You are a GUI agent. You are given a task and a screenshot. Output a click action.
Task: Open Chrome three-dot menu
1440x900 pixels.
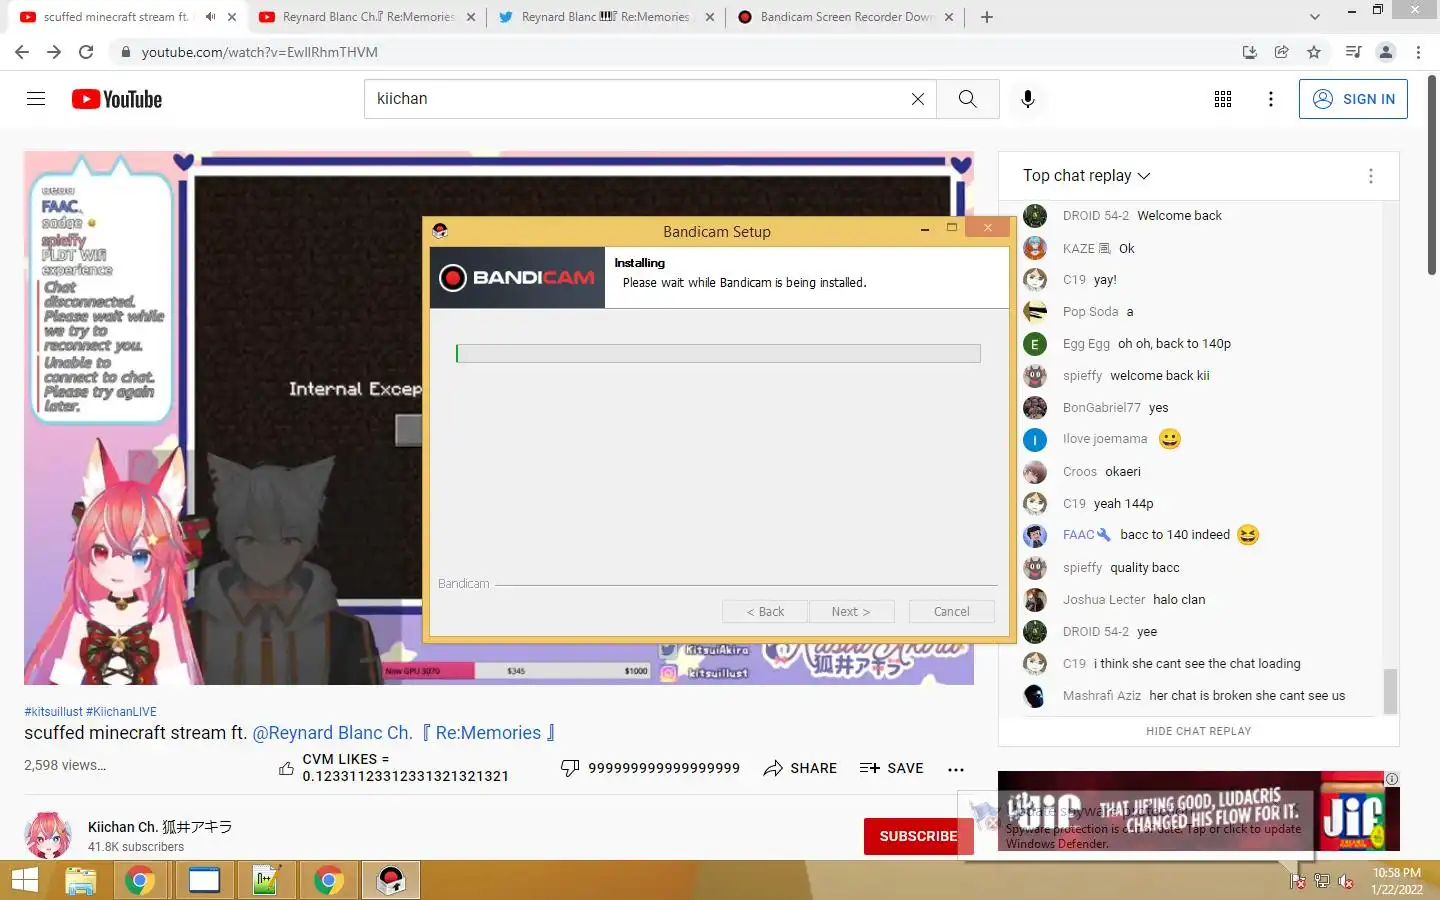(1418, 52)
